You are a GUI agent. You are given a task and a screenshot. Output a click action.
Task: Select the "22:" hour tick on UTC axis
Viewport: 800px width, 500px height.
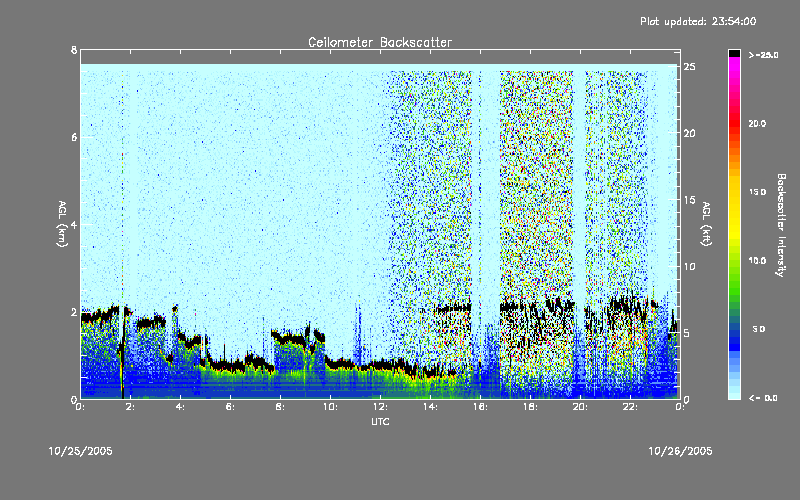[630, 407]
